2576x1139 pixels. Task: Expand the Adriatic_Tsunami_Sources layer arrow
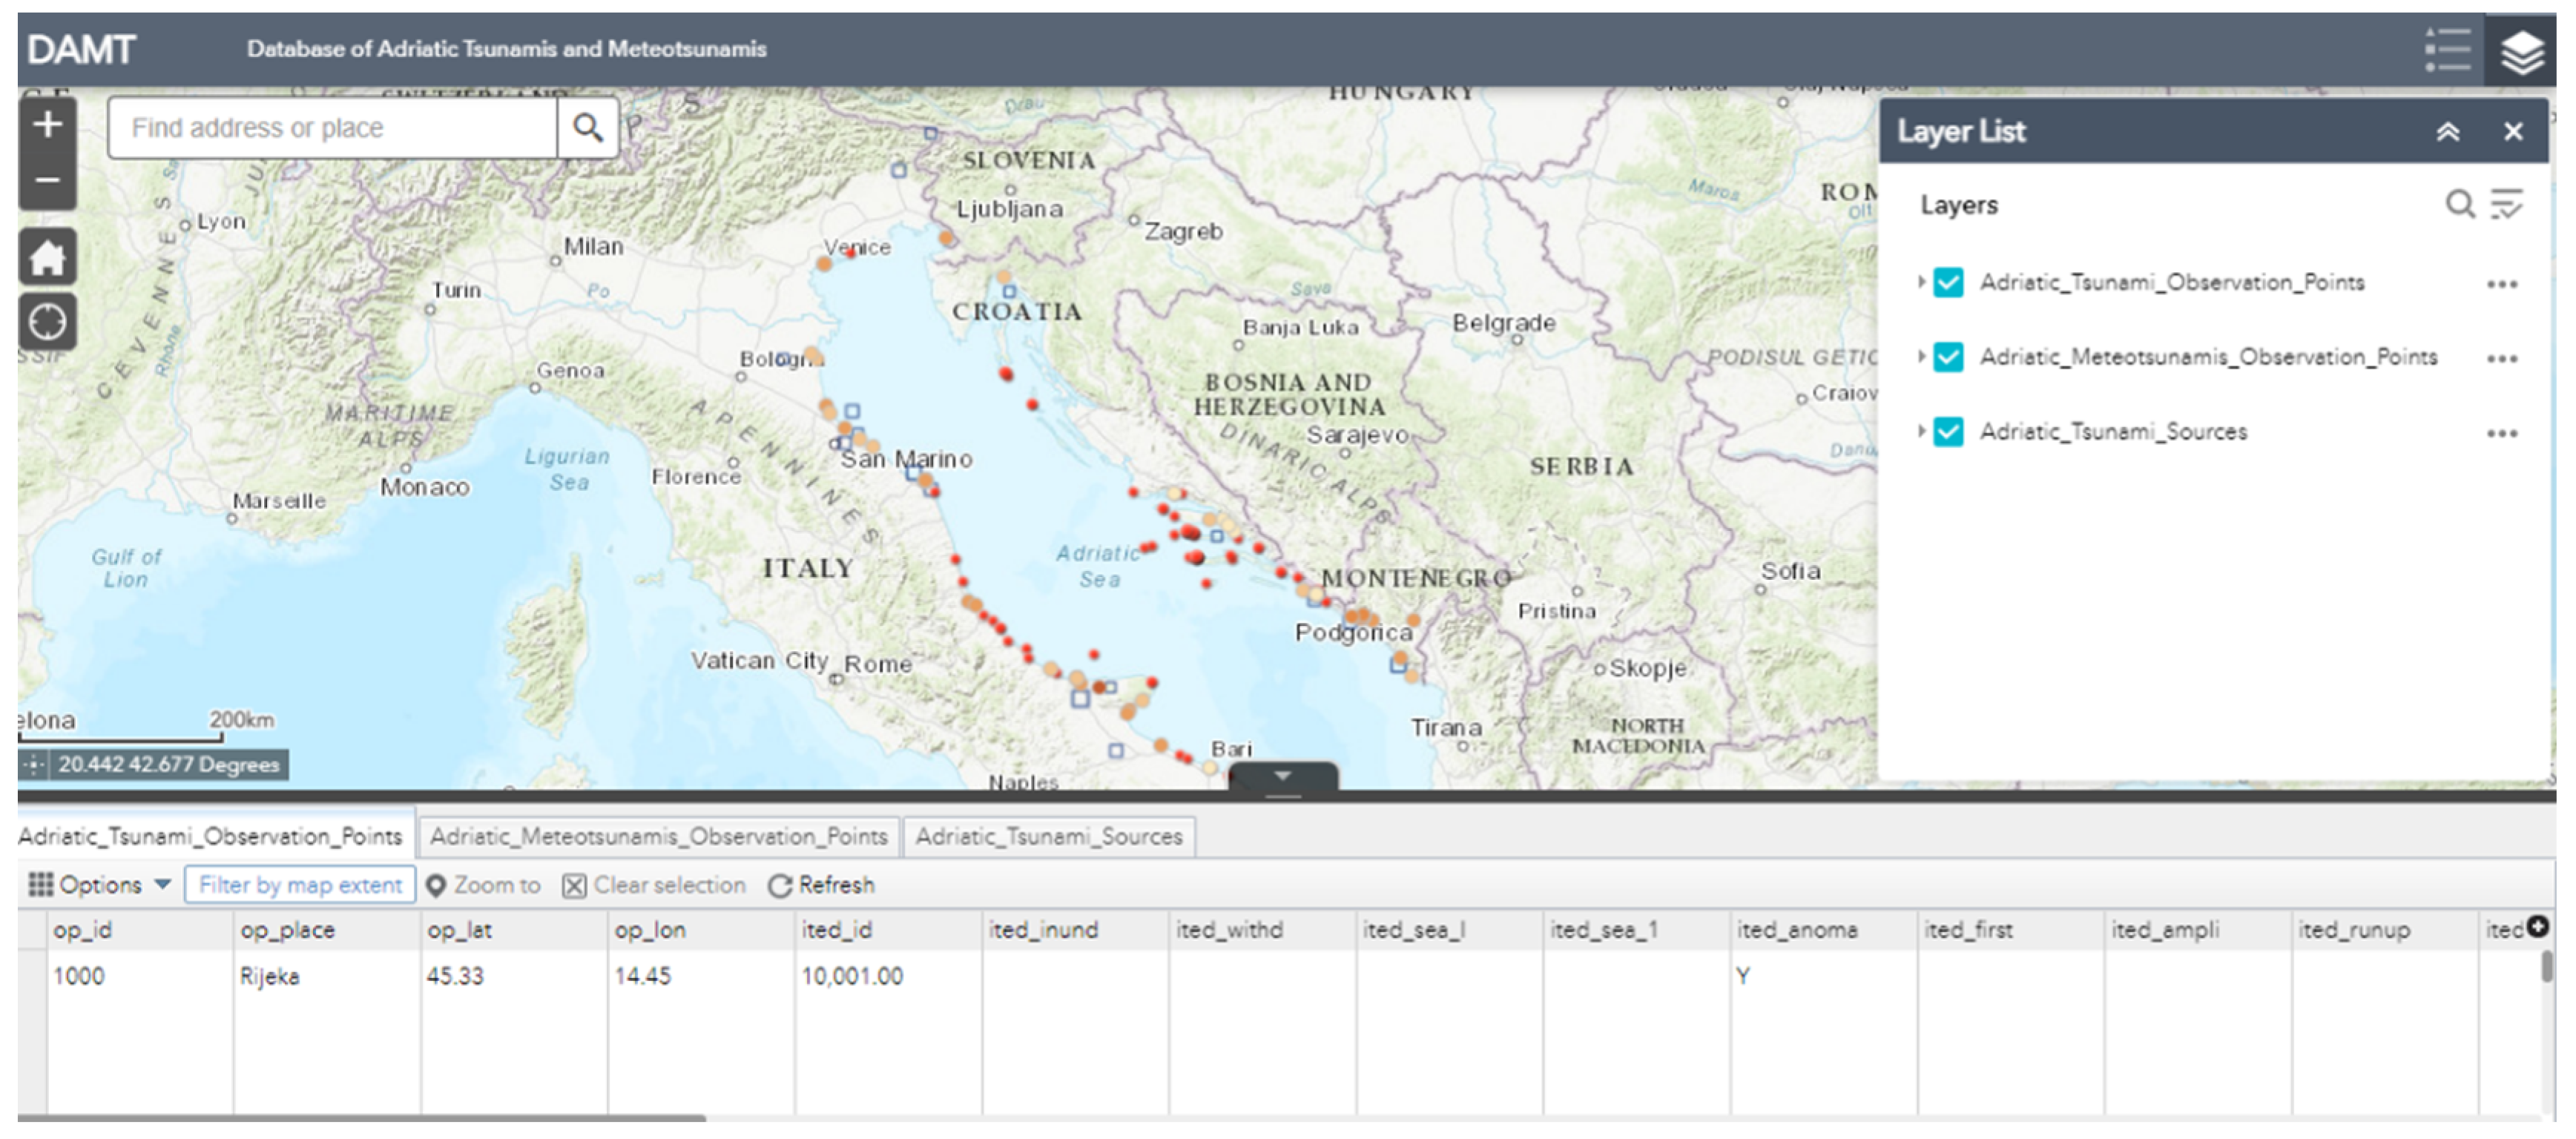tap(1921, 431)
